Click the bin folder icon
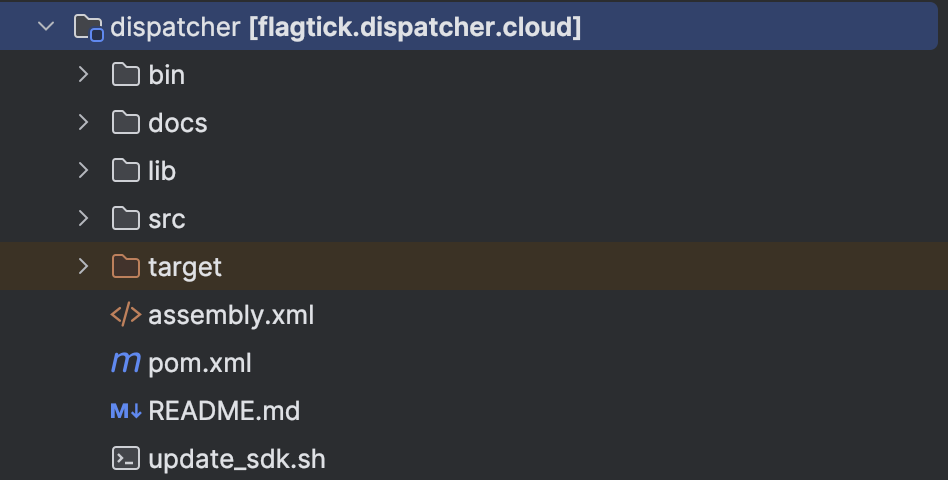Viewport: 948px width, 480px height. click(x=125, y=75)
